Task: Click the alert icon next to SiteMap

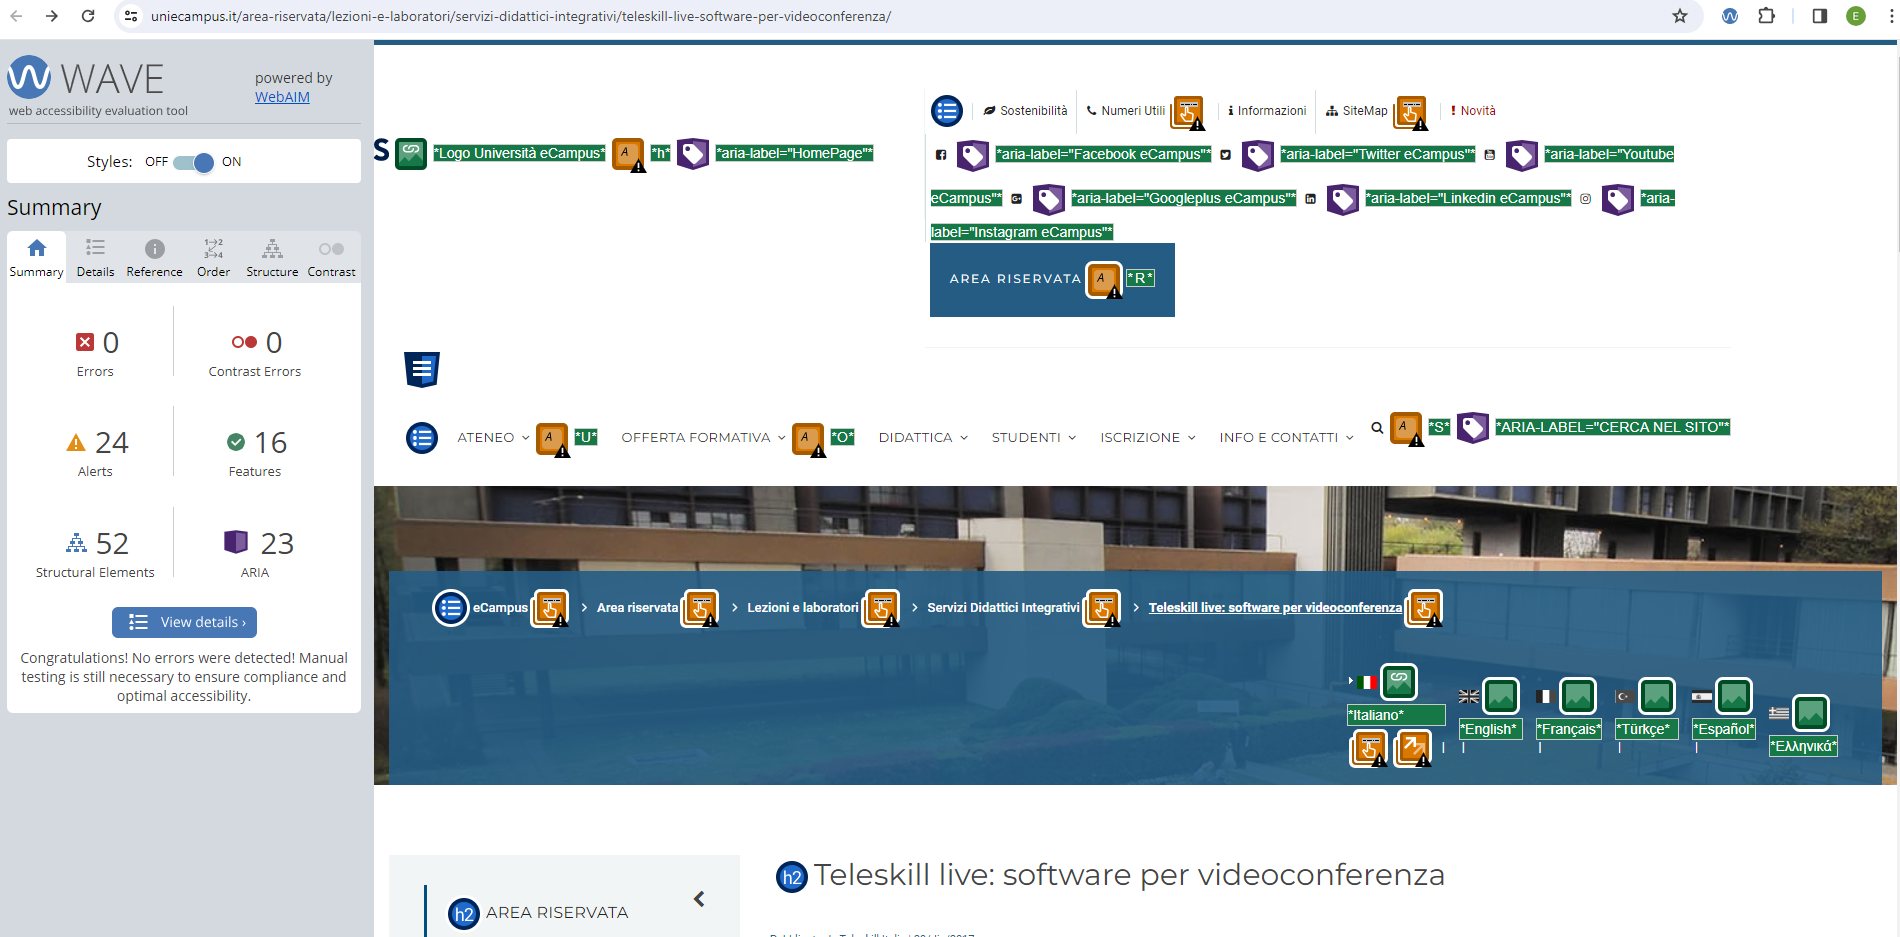Action: point(1411,113)
